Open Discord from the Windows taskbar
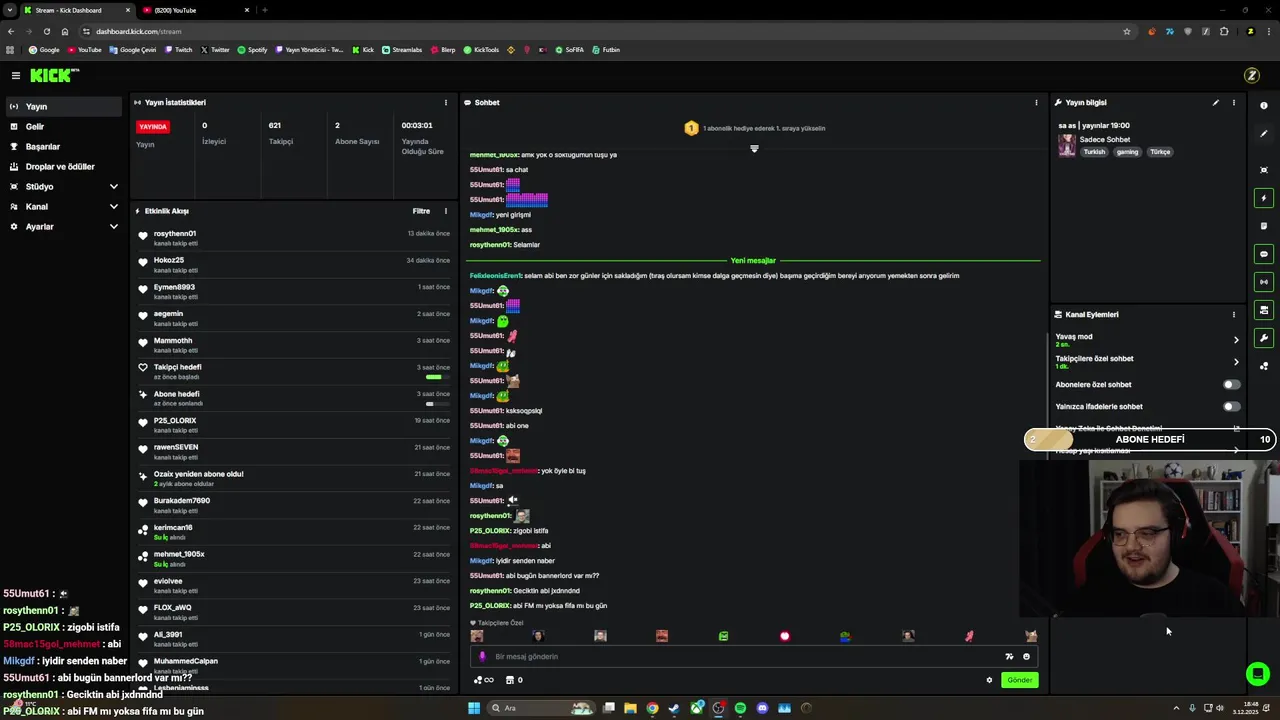1280x720 pixels. (x=762, y=708)
